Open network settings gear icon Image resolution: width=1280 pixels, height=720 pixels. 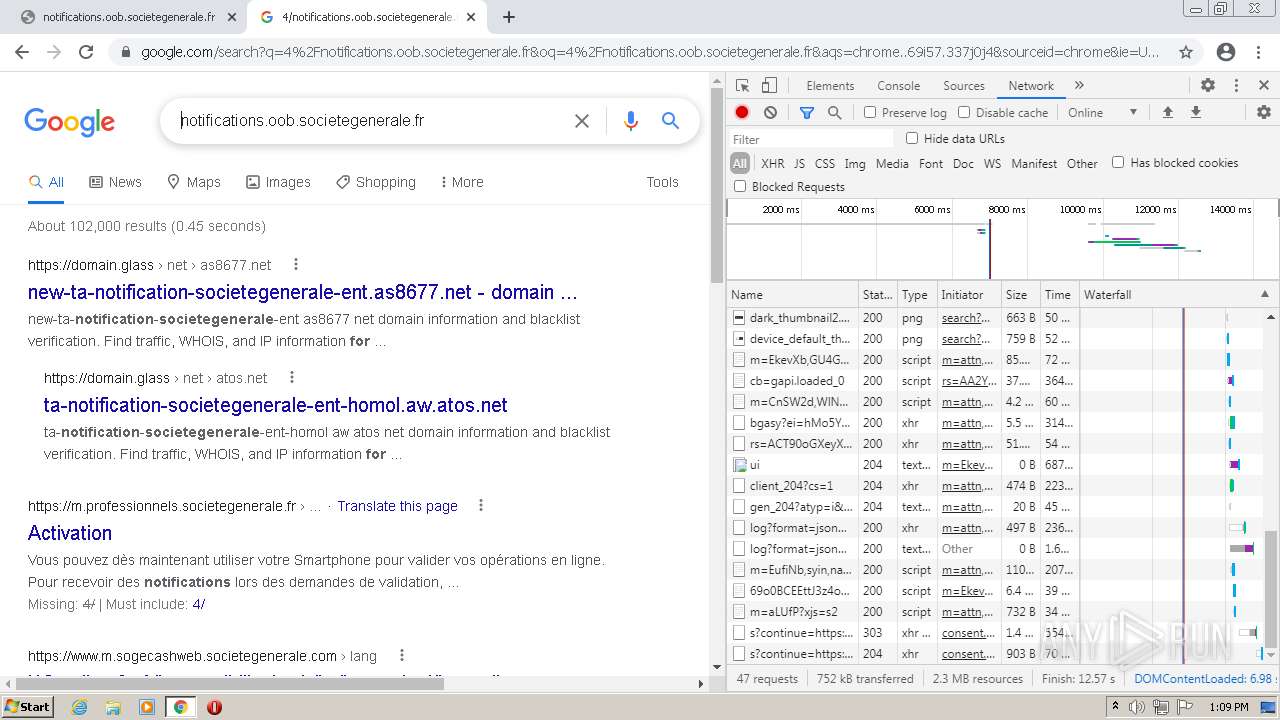1264,112
